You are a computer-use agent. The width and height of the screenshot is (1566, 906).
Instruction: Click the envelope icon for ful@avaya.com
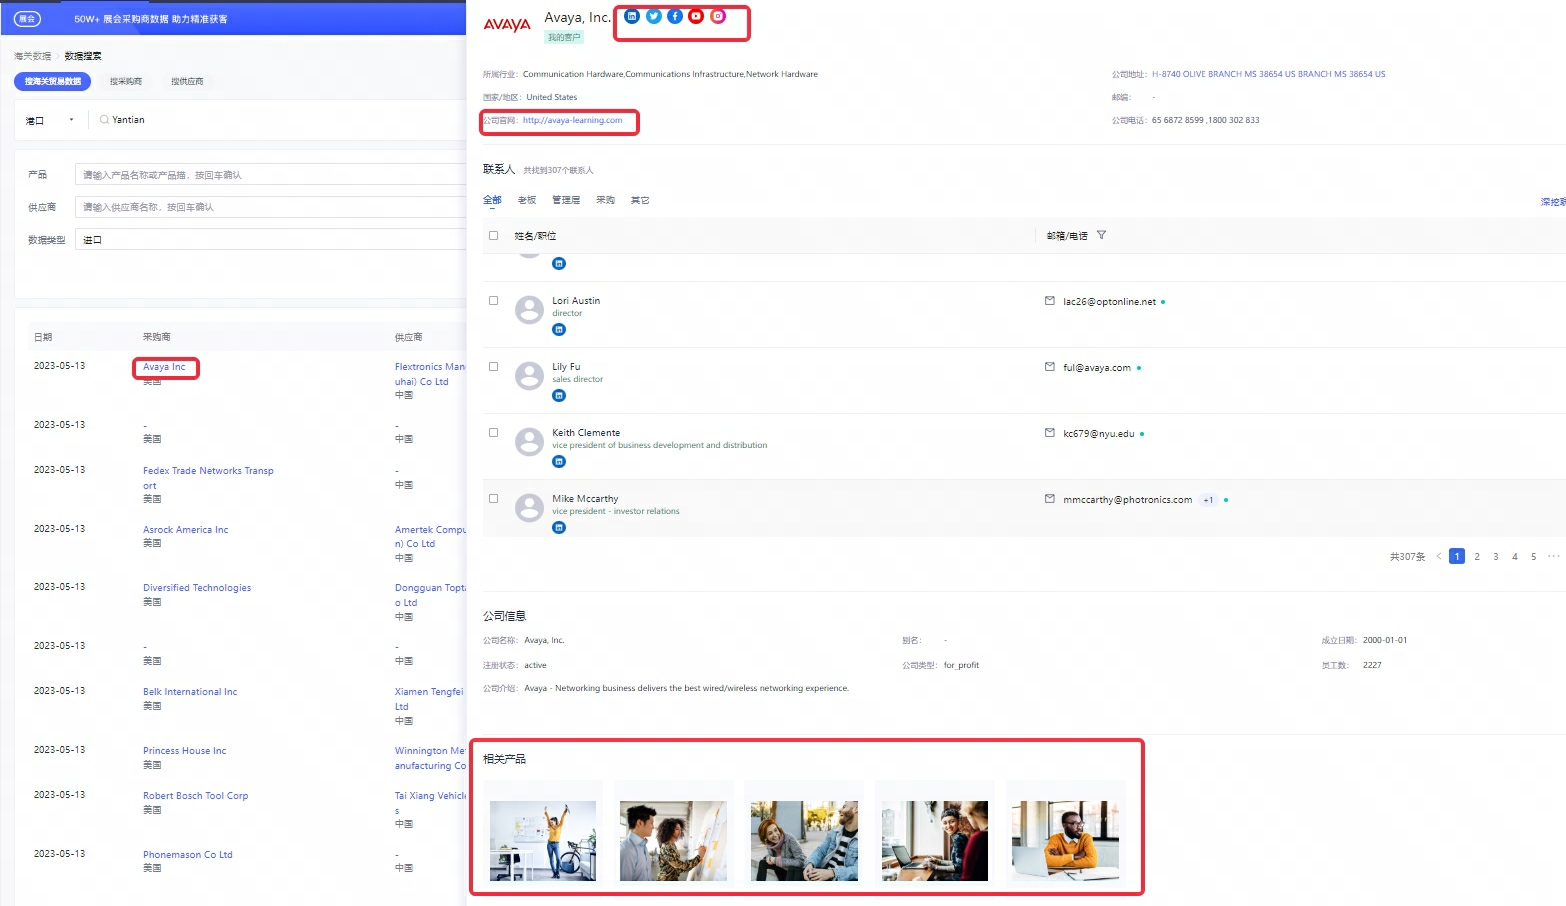(x=1050, y=367)
